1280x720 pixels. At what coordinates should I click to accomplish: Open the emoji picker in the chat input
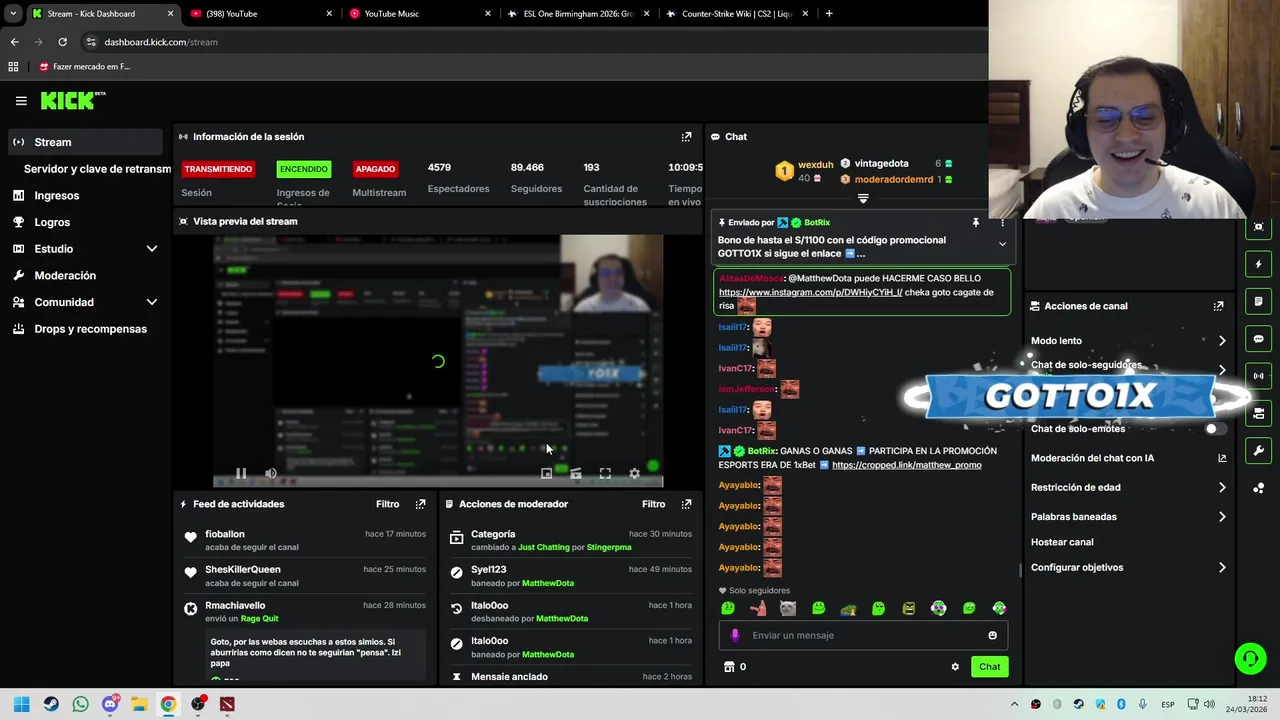click(x=992, y=635)
